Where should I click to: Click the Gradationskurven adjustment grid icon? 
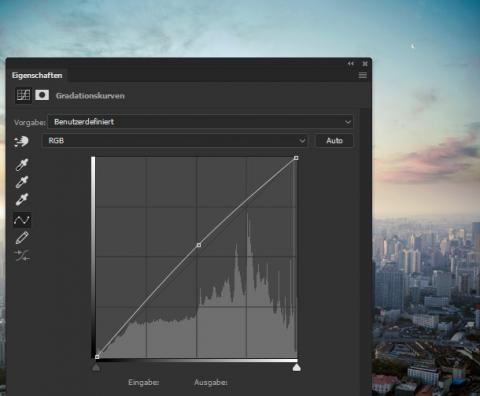23,95
